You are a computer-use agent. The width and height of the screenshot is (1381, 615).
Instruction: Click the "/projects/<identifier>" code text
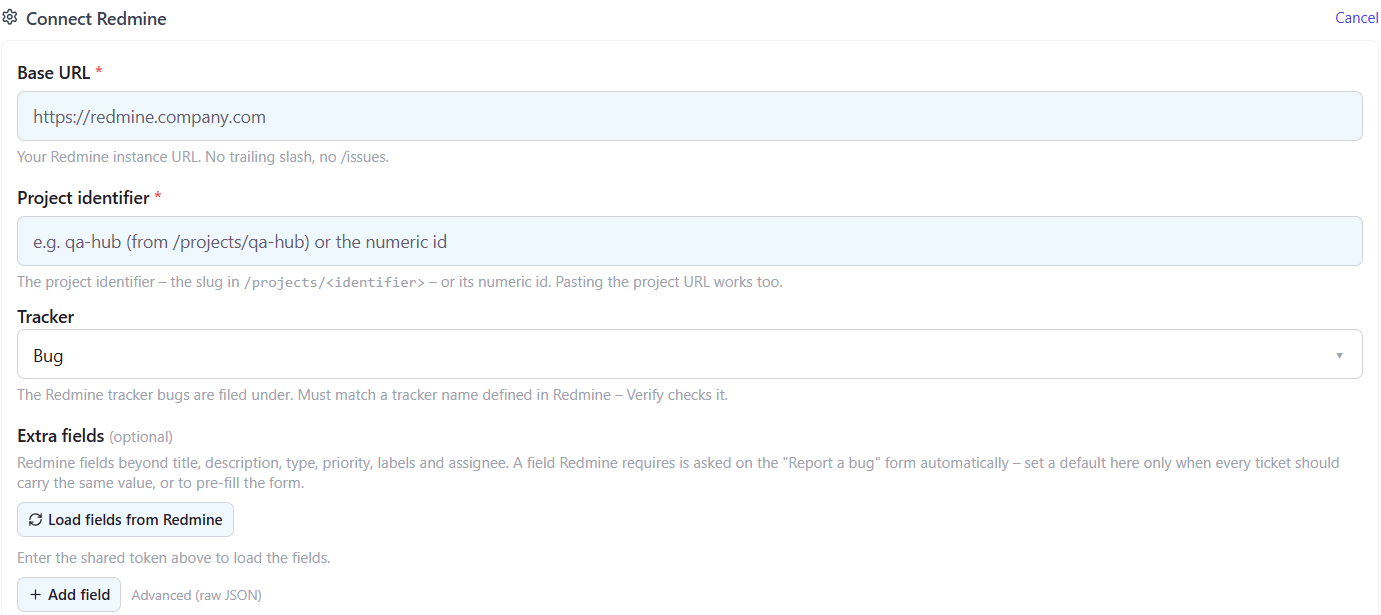click(335, 282)
